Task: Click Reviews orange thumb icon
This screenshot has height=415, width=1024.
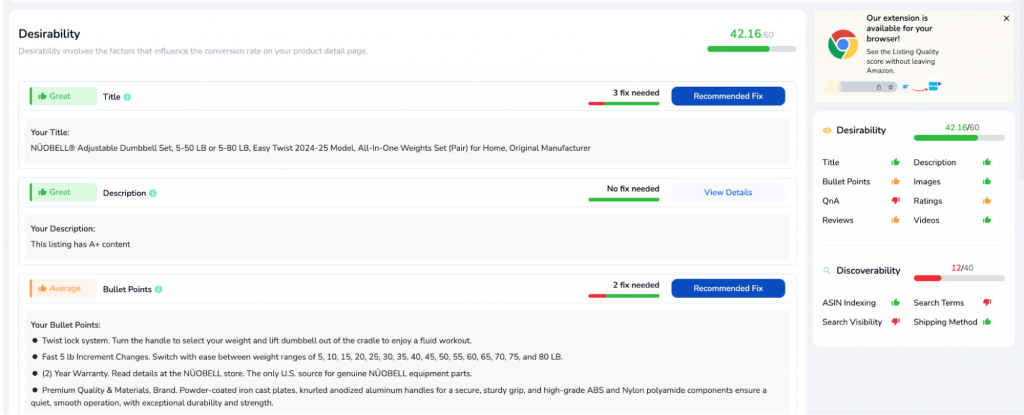Action: pos(895,220)
